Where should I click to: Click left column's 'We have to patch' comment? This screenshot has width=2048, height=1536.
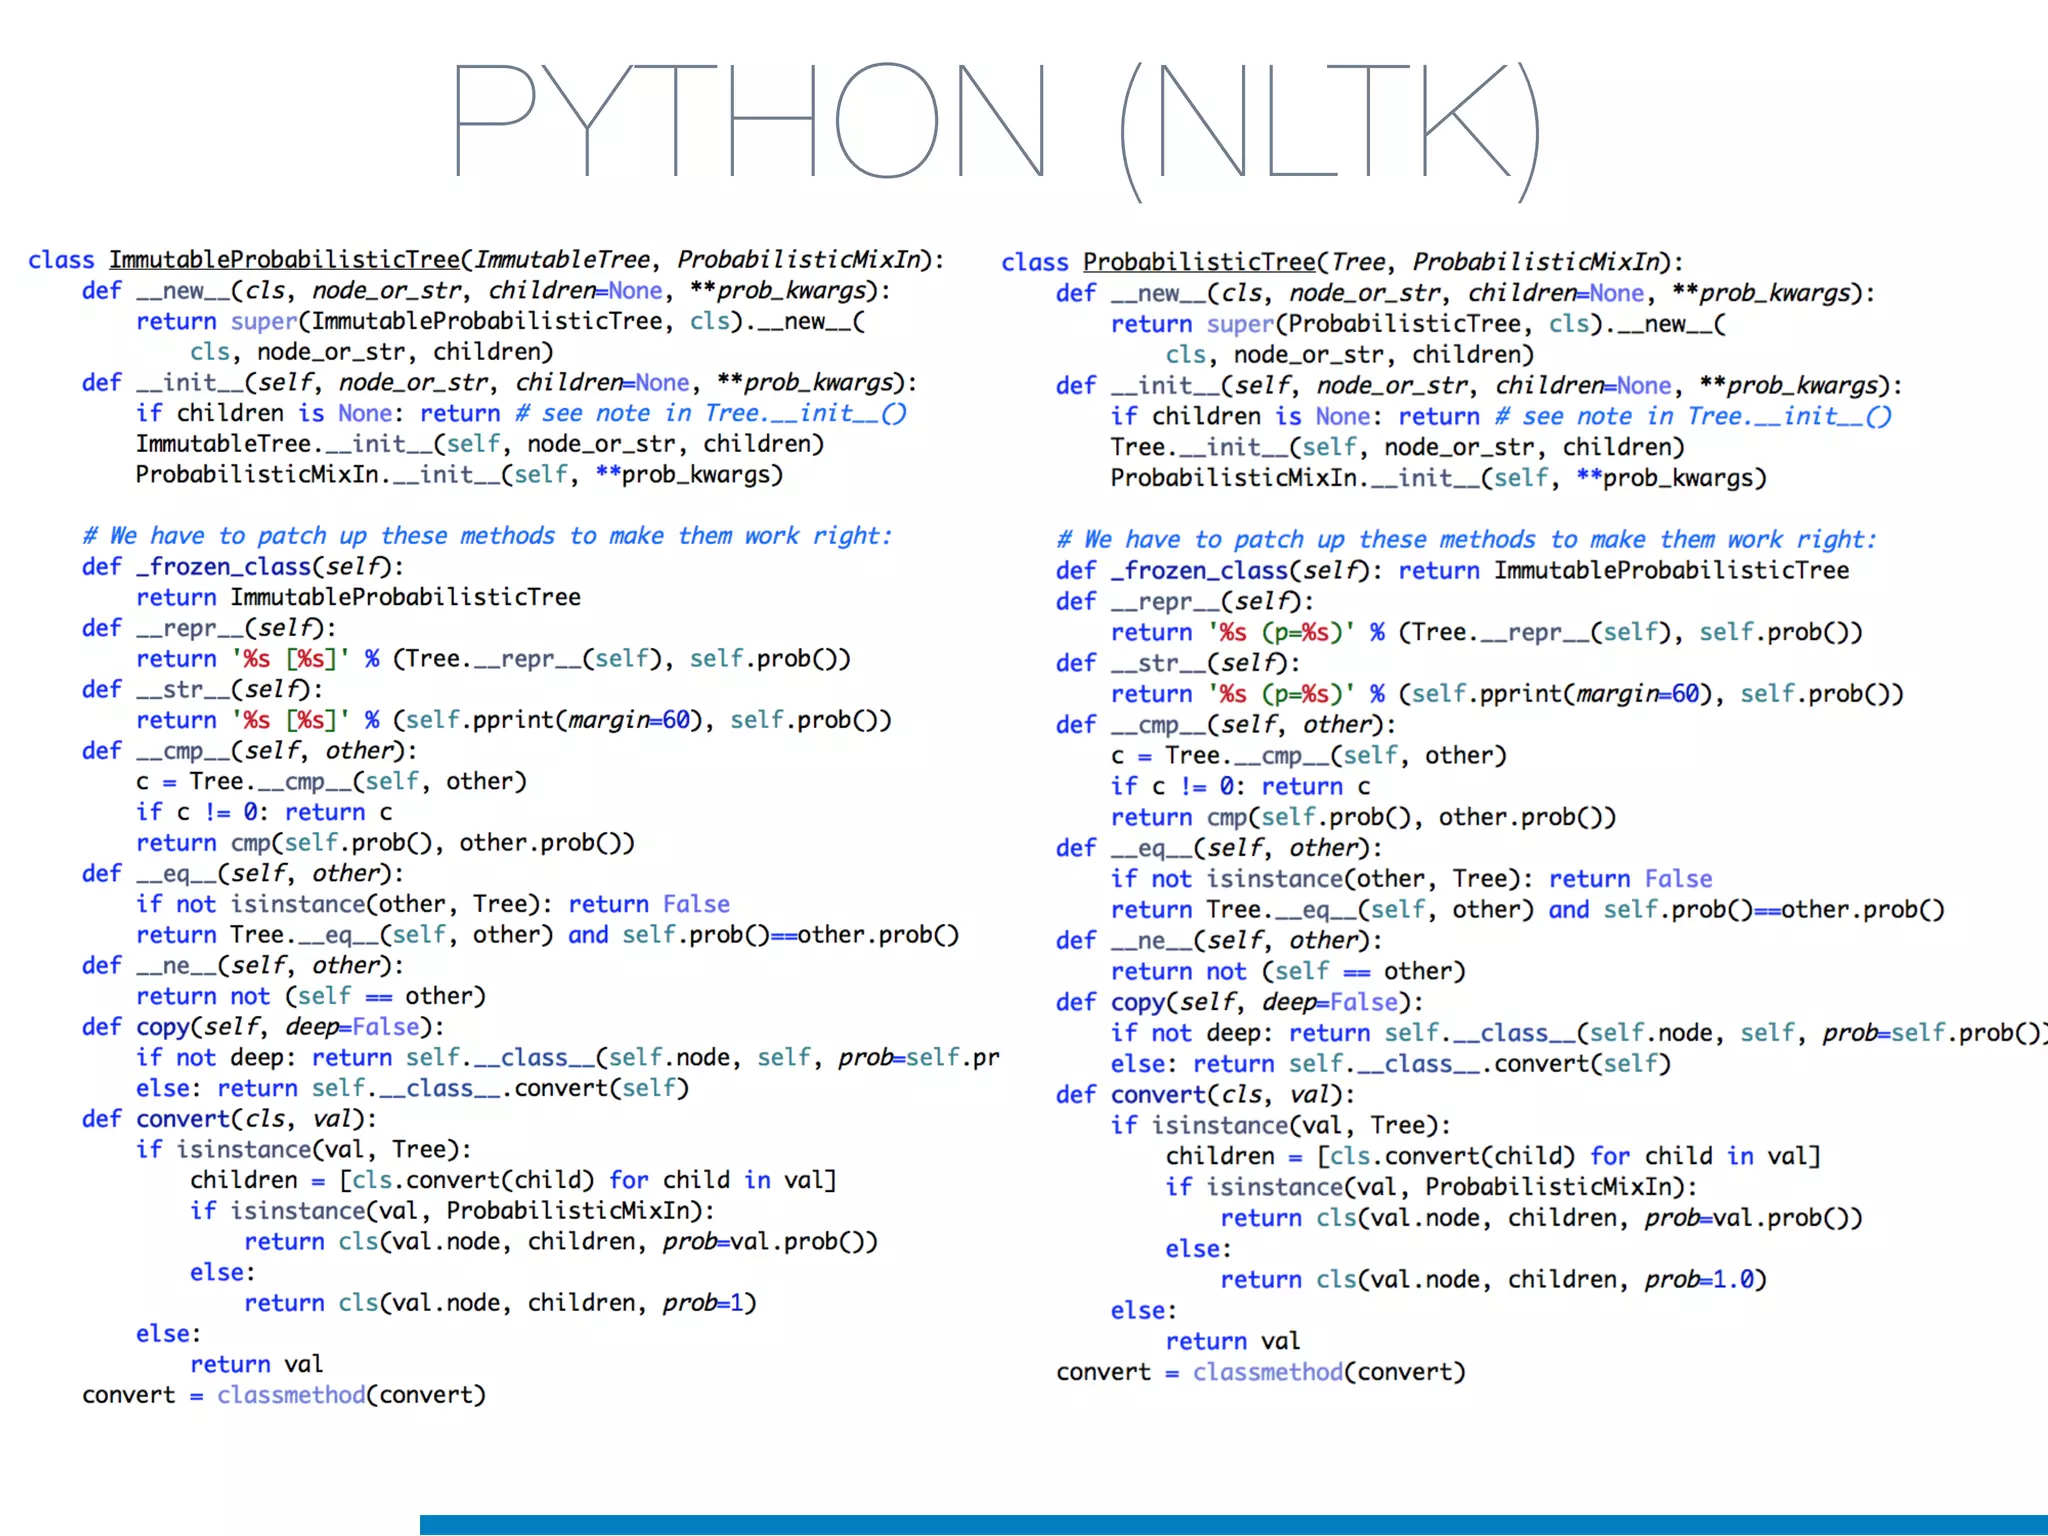486,536
